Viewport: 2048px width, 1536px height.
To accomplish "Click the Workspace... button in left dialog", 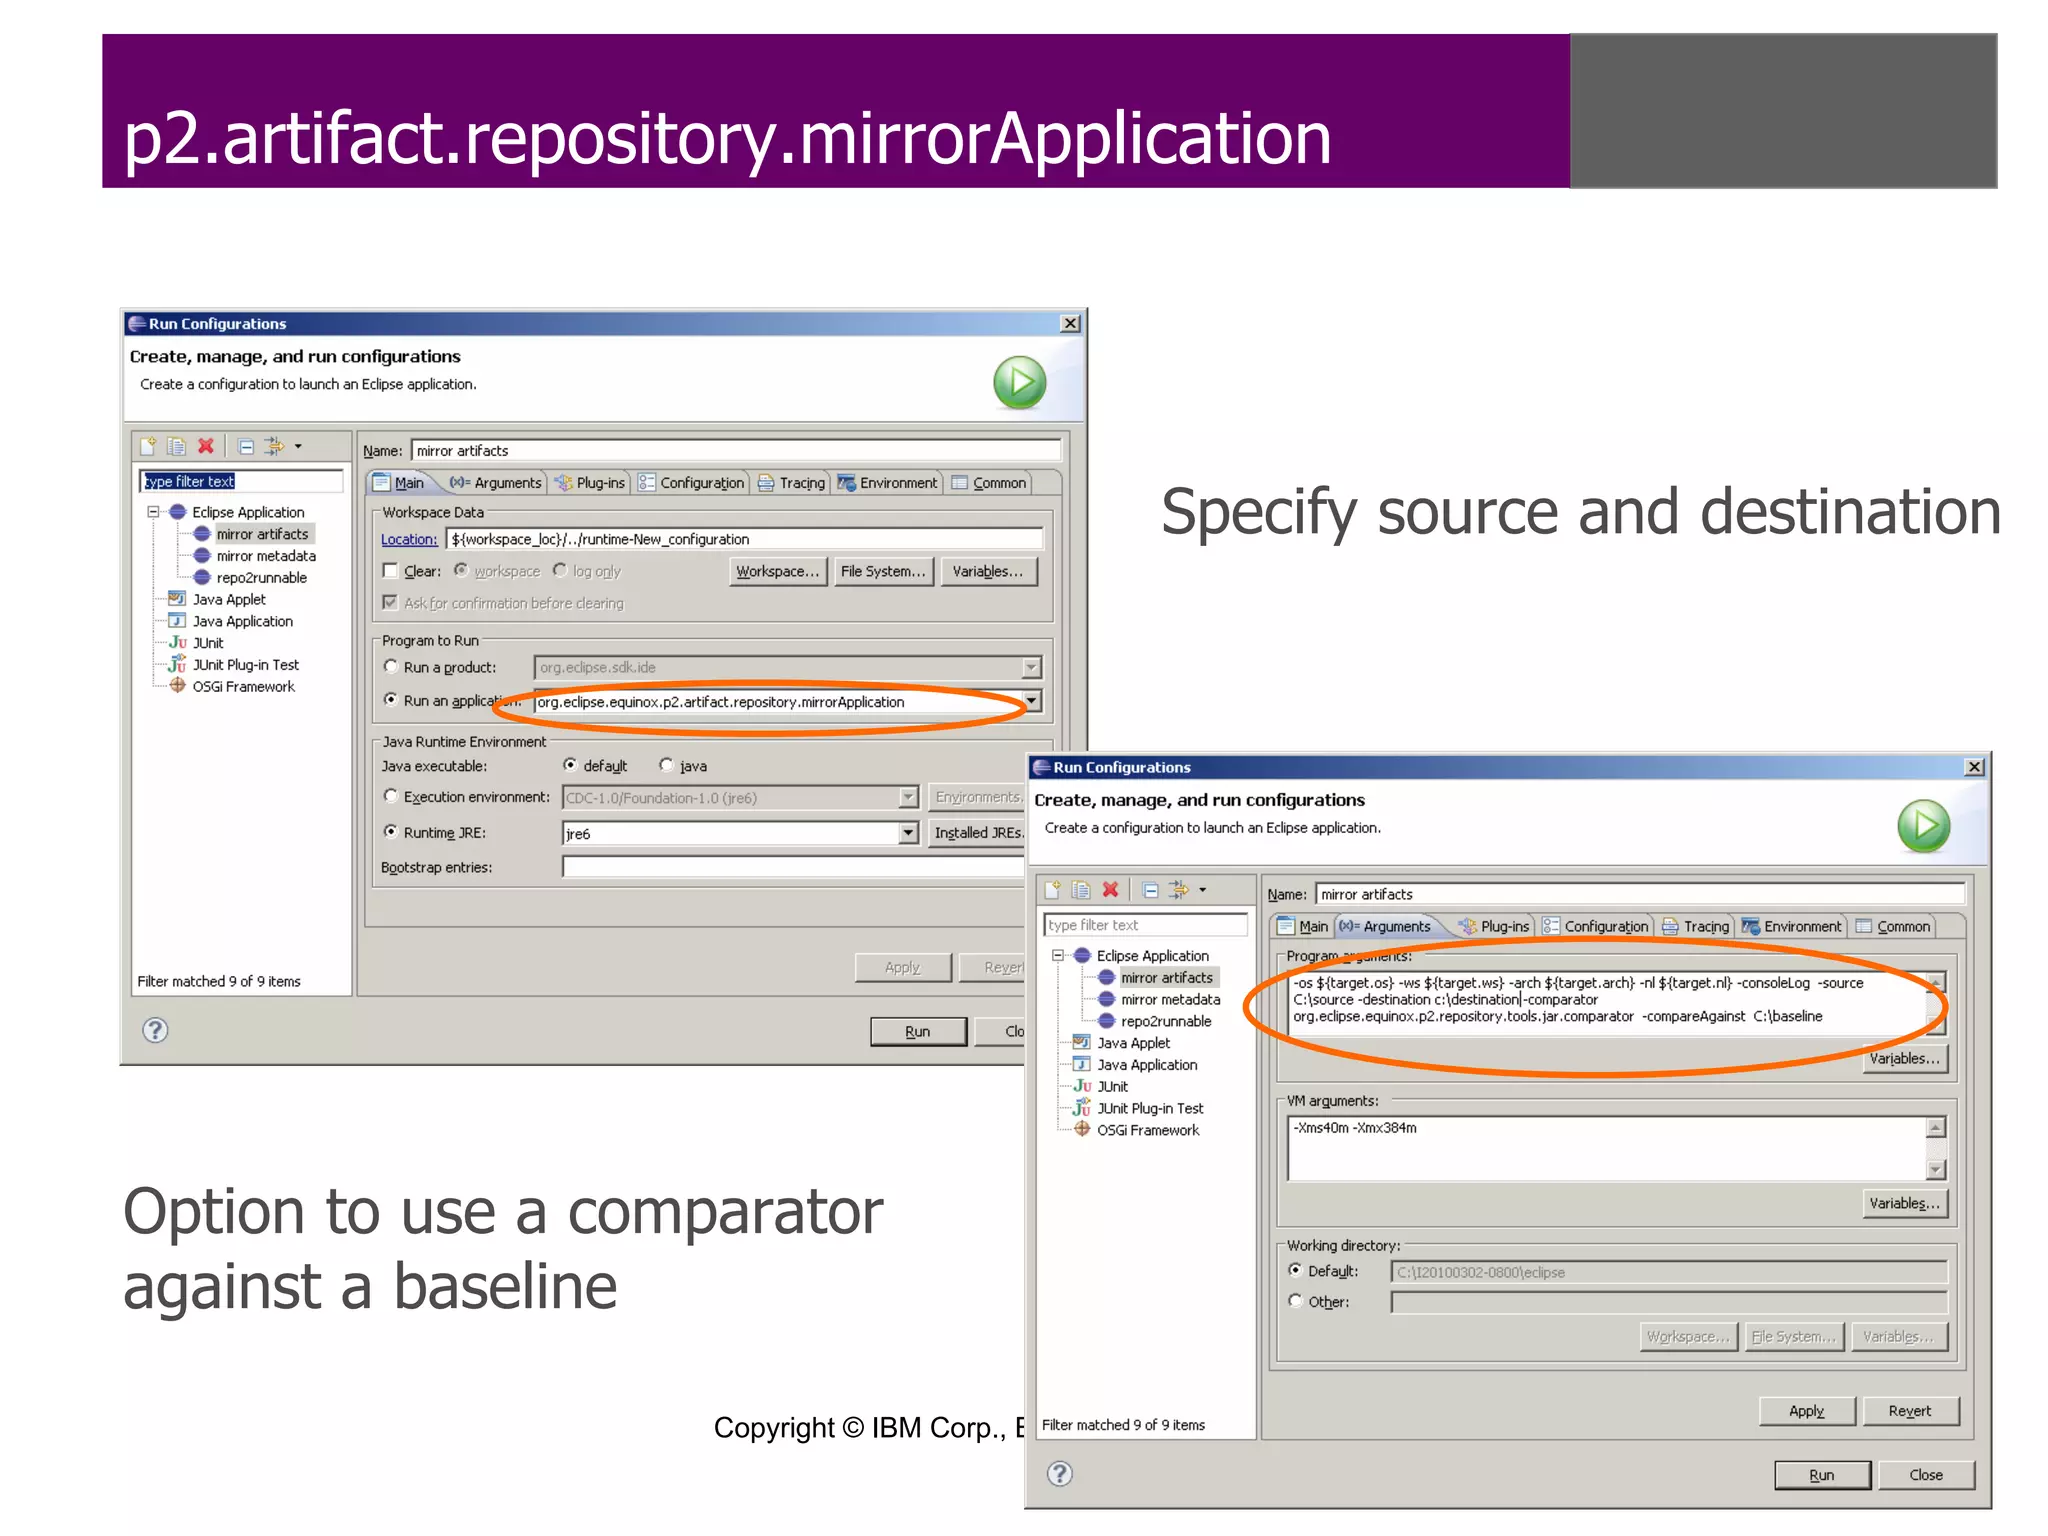I will pos(778,572).
